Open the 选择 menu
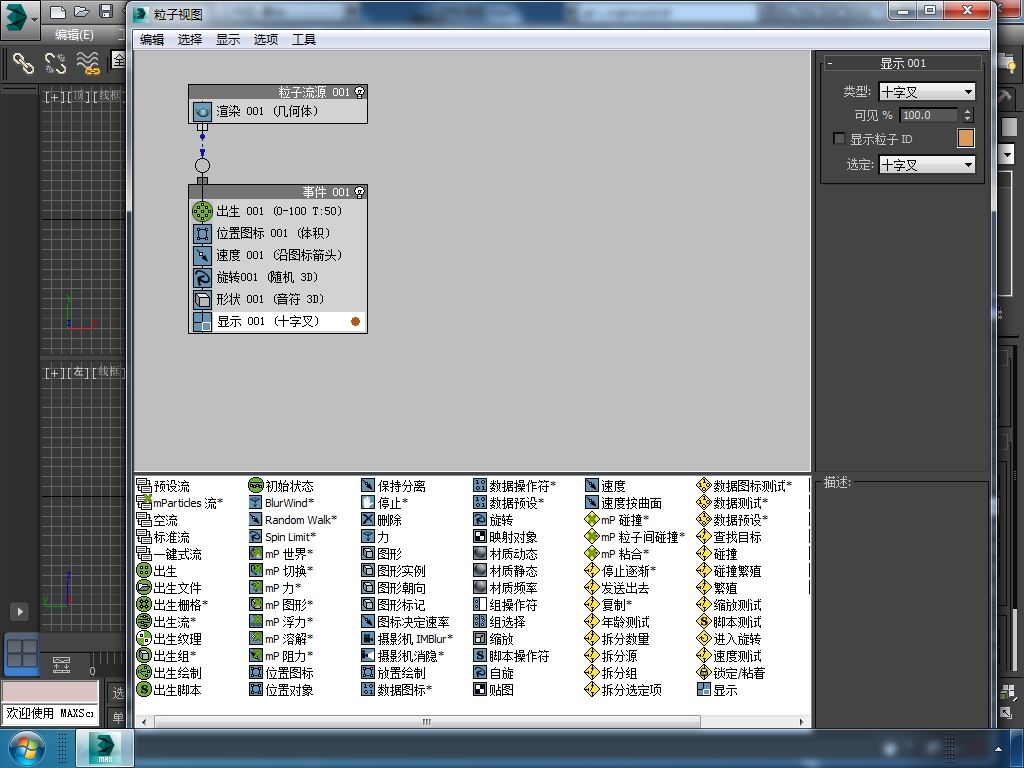Image resolution: width=1024 pixels, height=768 pixels. 189,40
